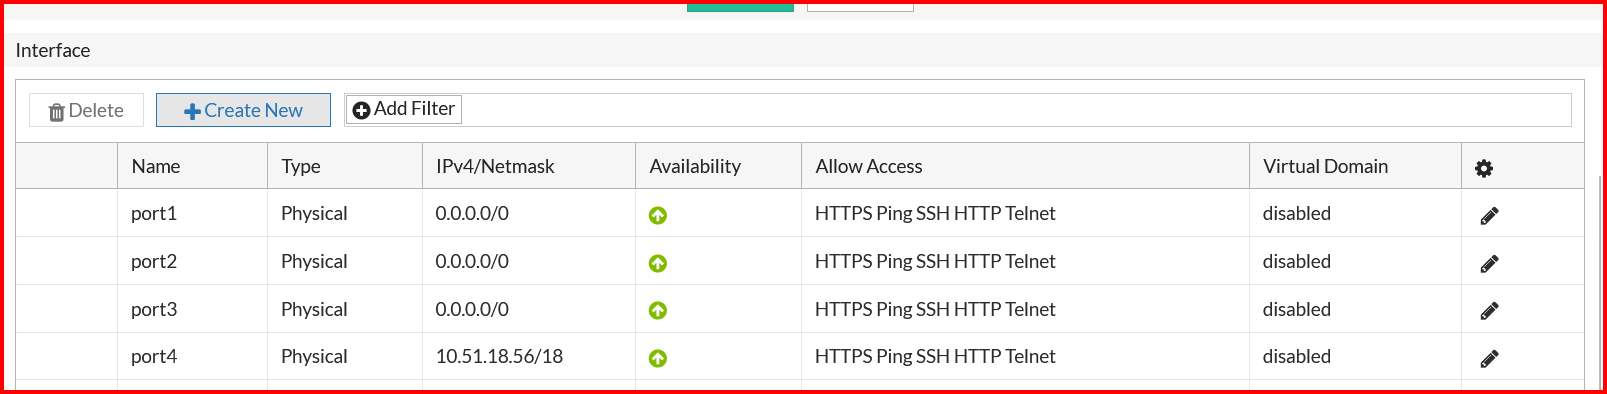Edit port1 using its pencil icon
This screenshot has height=394, width=1607.
[1489, 215]
